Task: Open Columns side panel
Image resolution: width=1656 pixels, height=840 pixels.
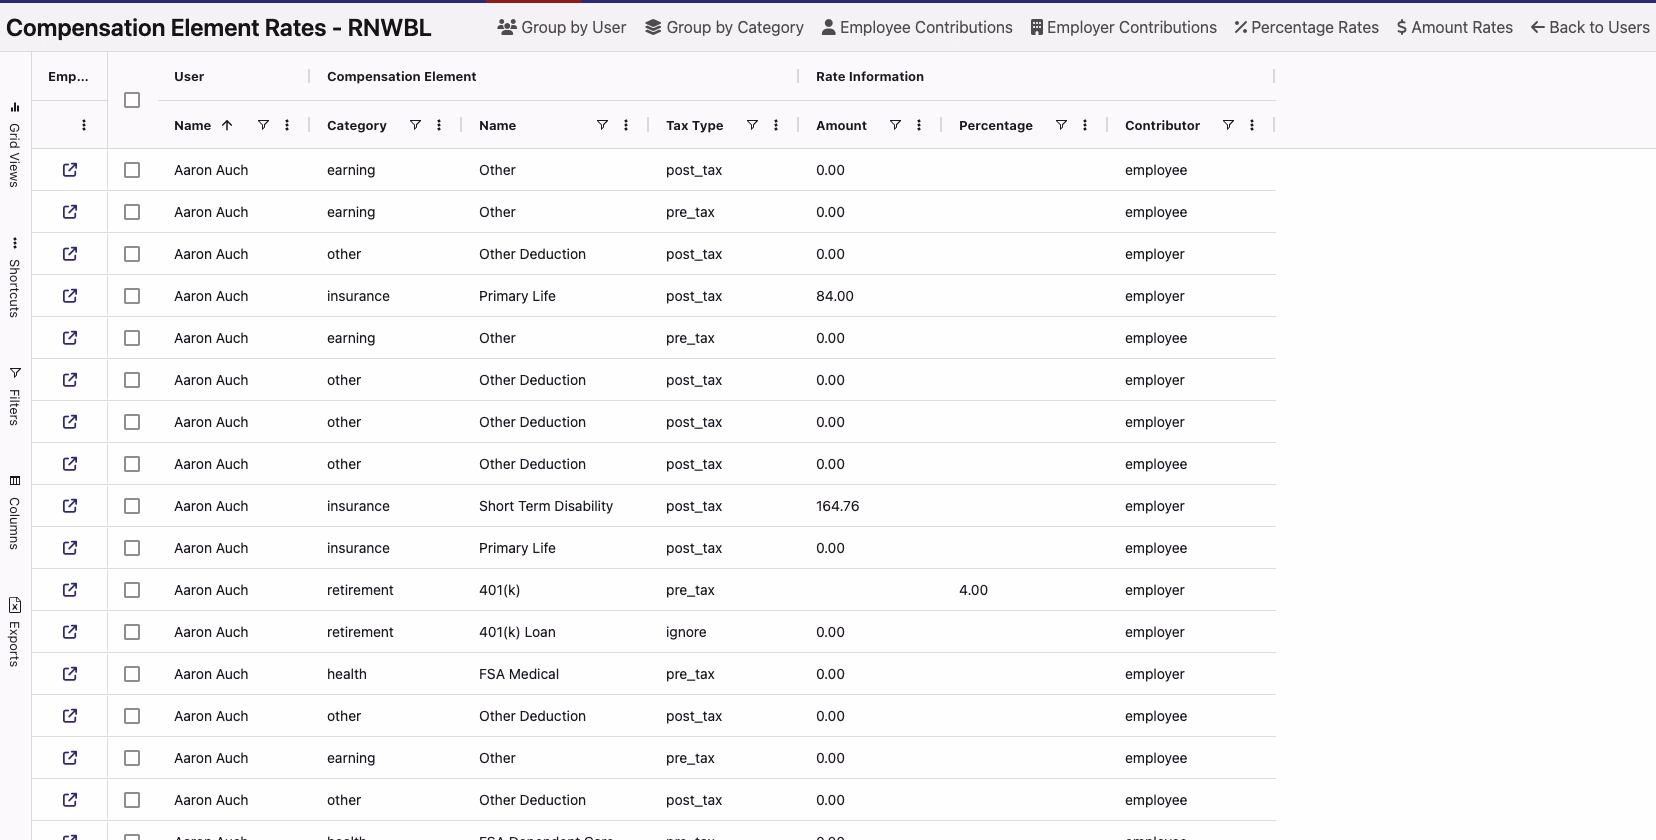Action: click(15, 512)
